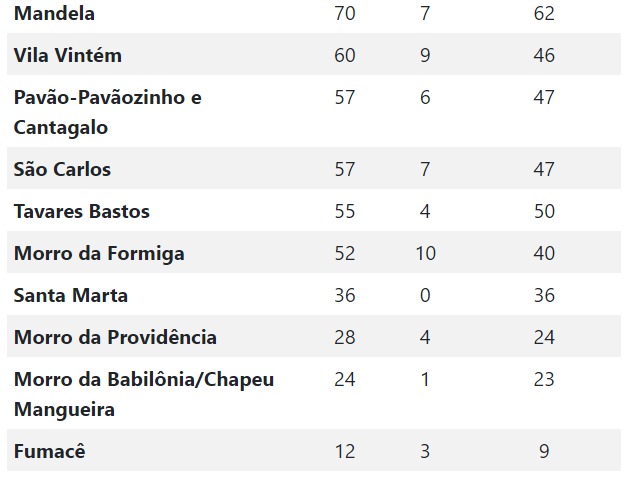Click value 0 in Santa Marta row
The height and width of the screenshot is (490, 635).
pos(425,295)
